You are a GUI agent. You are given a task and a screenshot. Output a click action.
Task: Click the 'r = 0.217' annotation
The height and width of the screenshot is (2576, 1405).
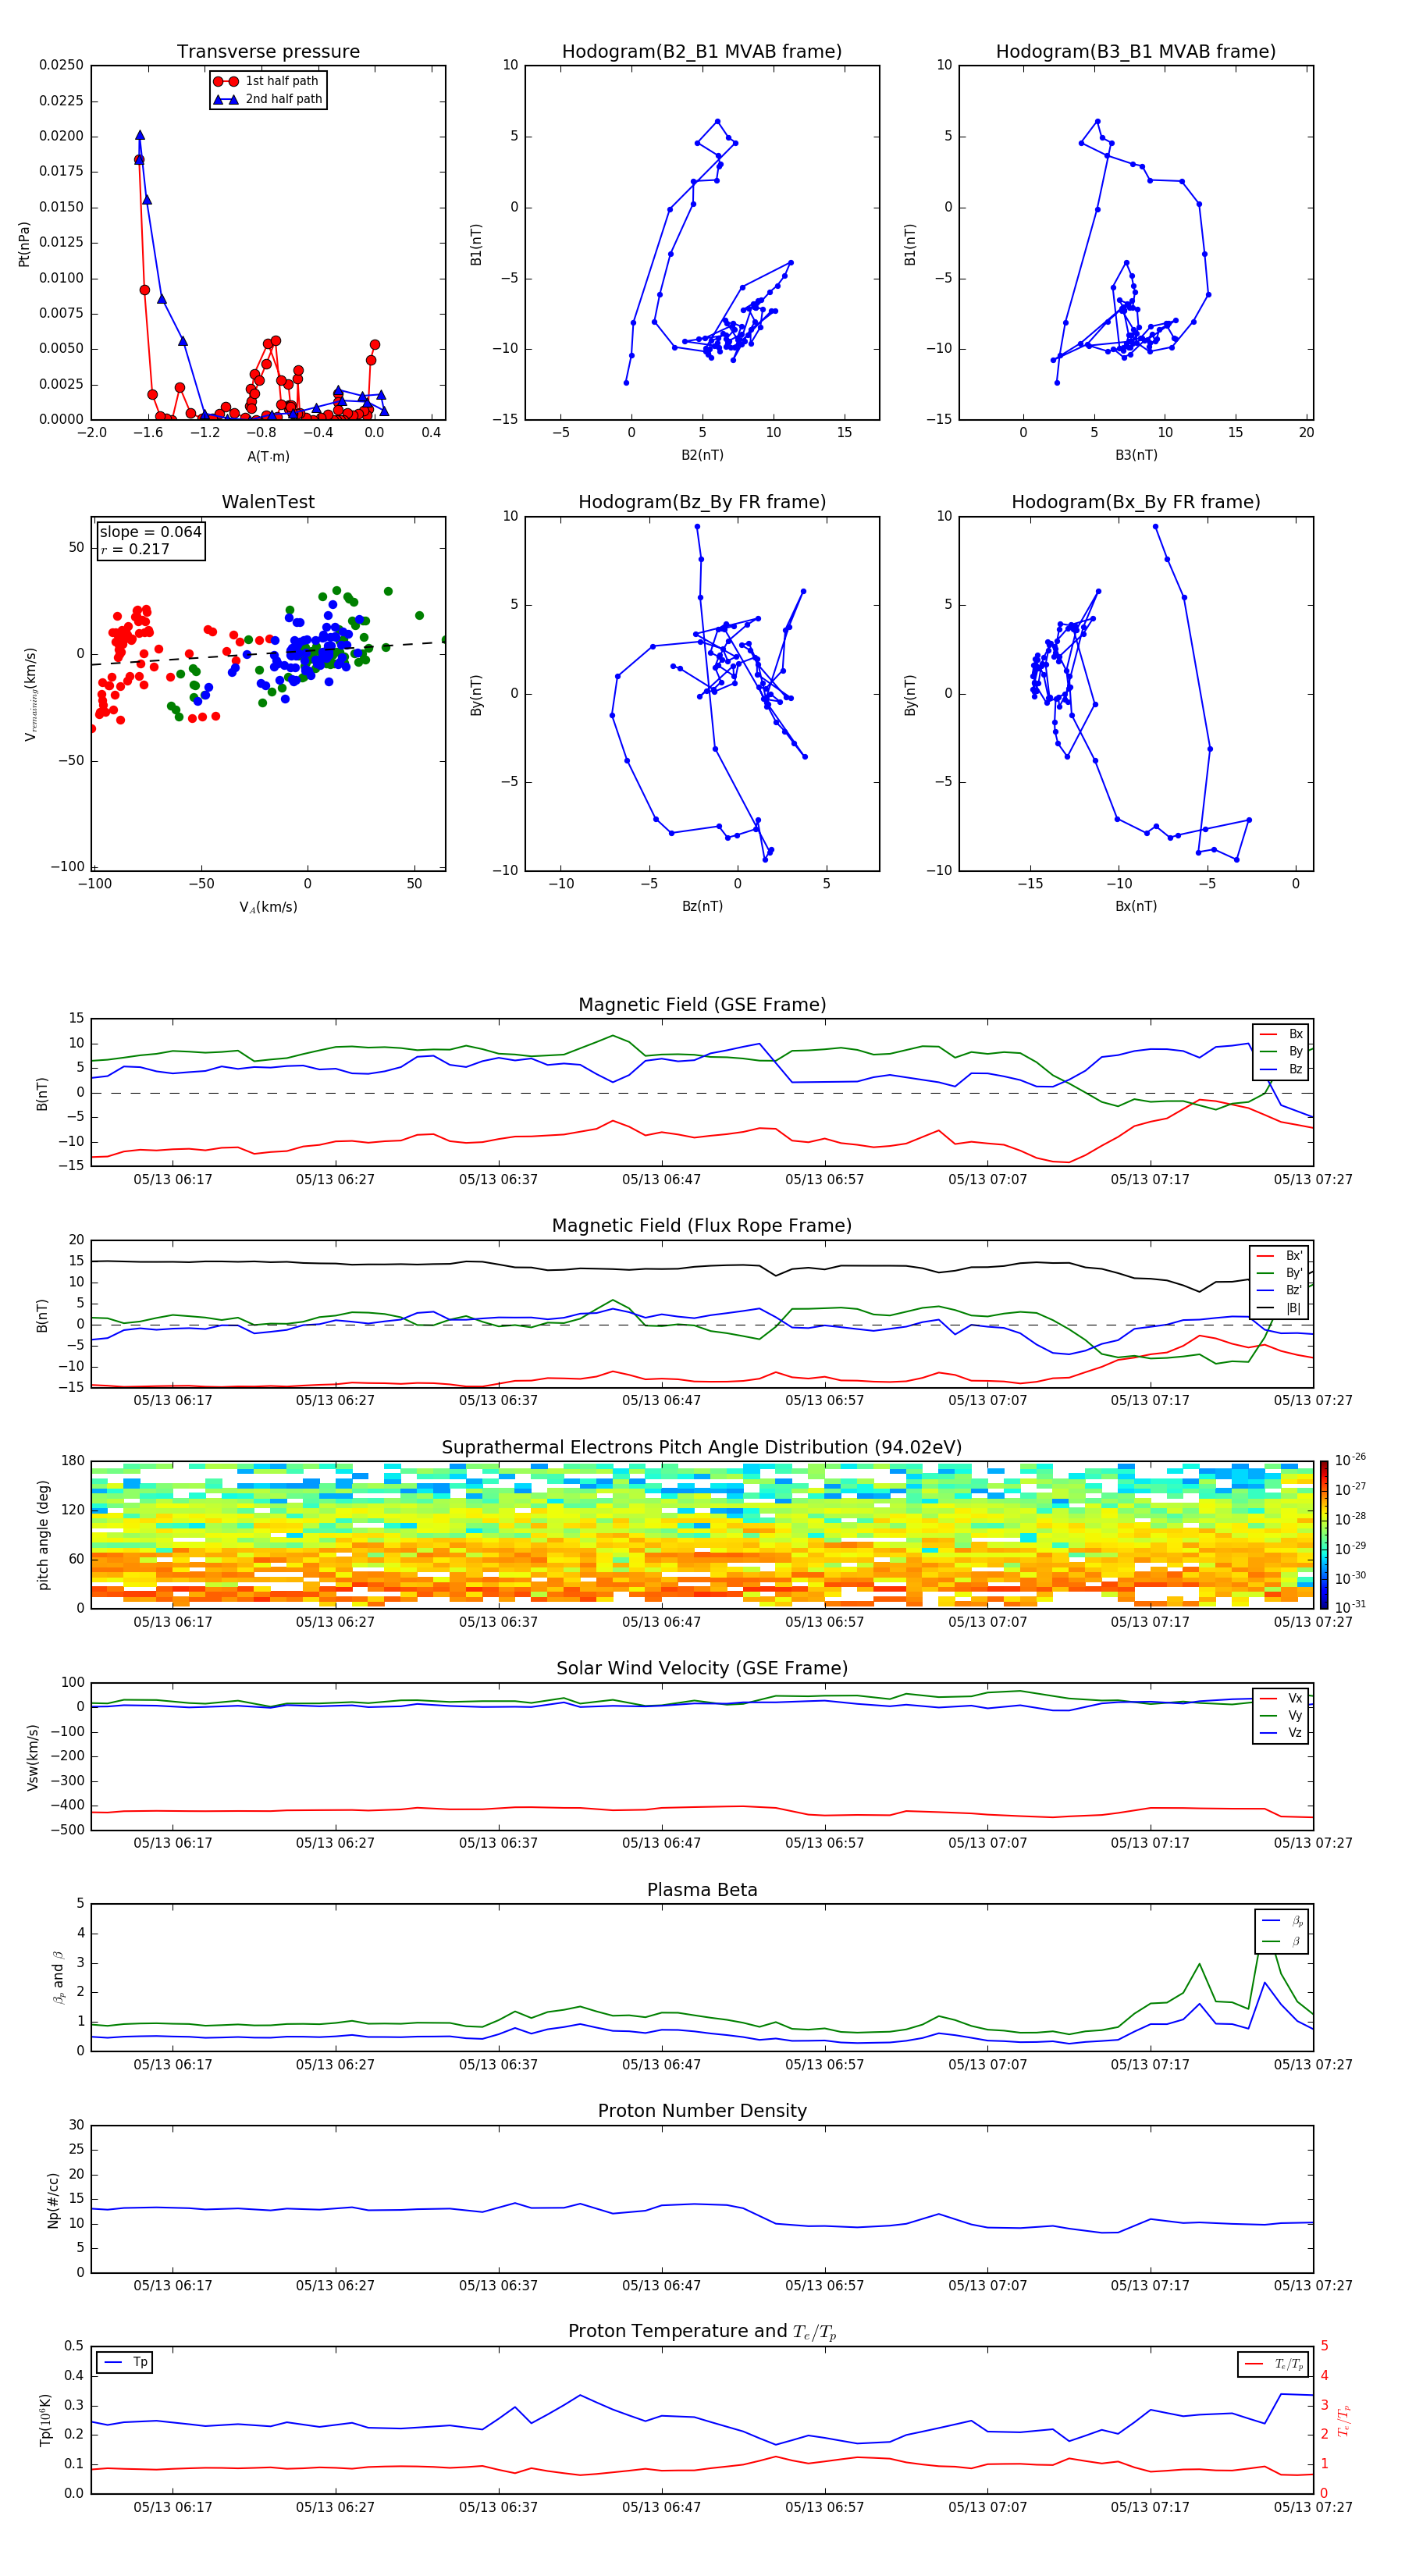pos(135,549)
